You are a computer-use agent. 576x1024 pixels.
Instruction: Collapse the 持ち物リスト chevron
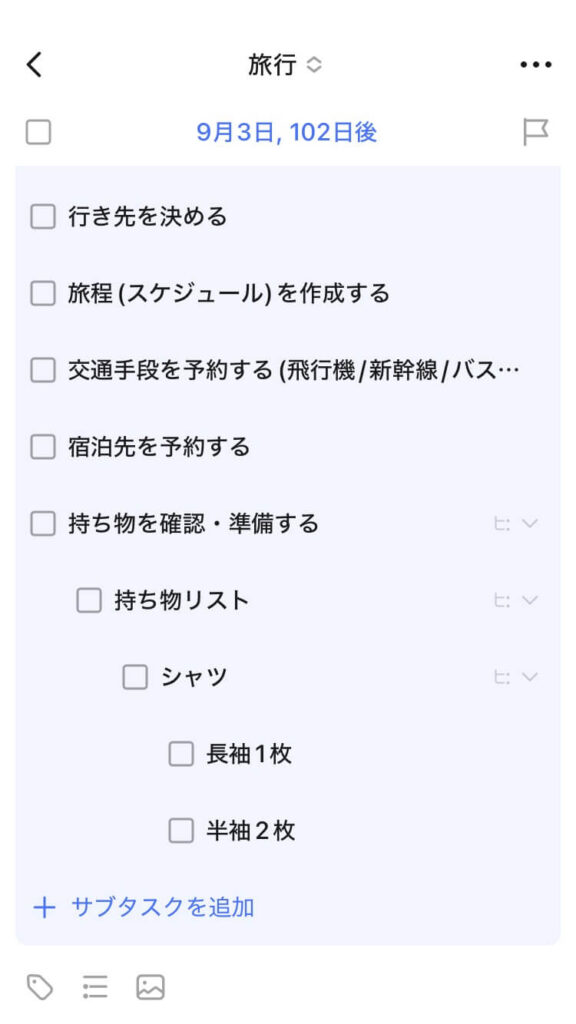click(x=530, y=600)
